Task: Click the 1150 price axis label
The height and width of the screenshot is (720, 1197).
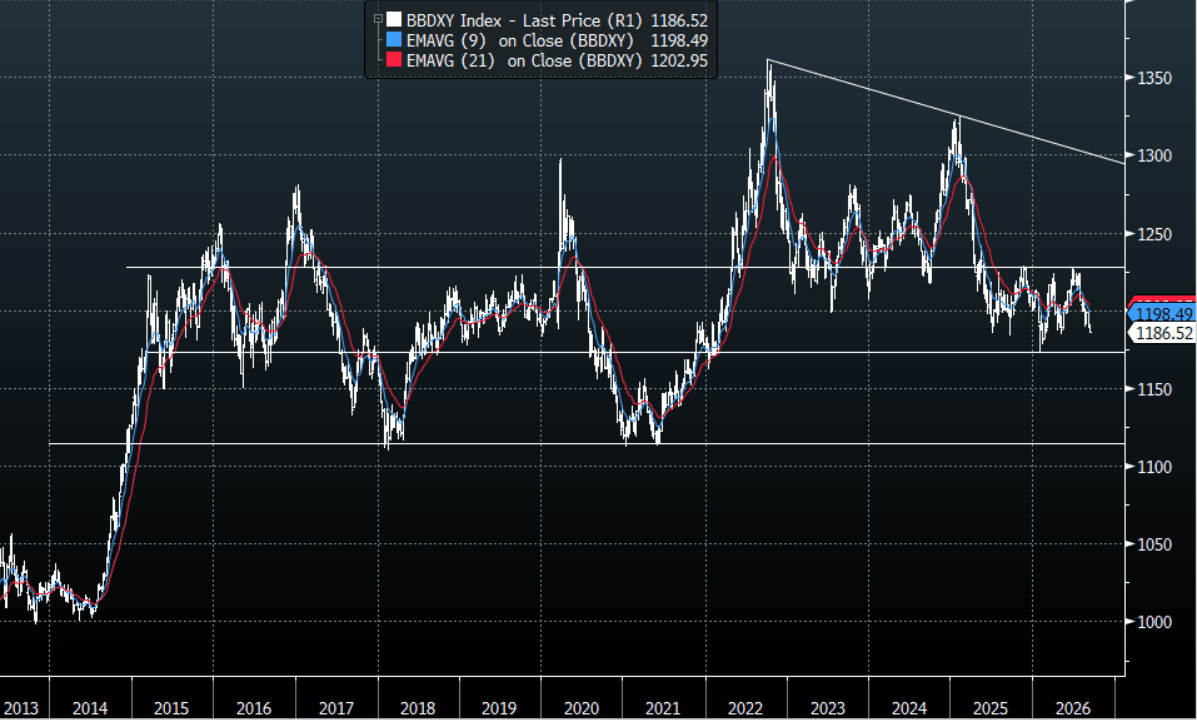Action: [x=1154, y=389]
